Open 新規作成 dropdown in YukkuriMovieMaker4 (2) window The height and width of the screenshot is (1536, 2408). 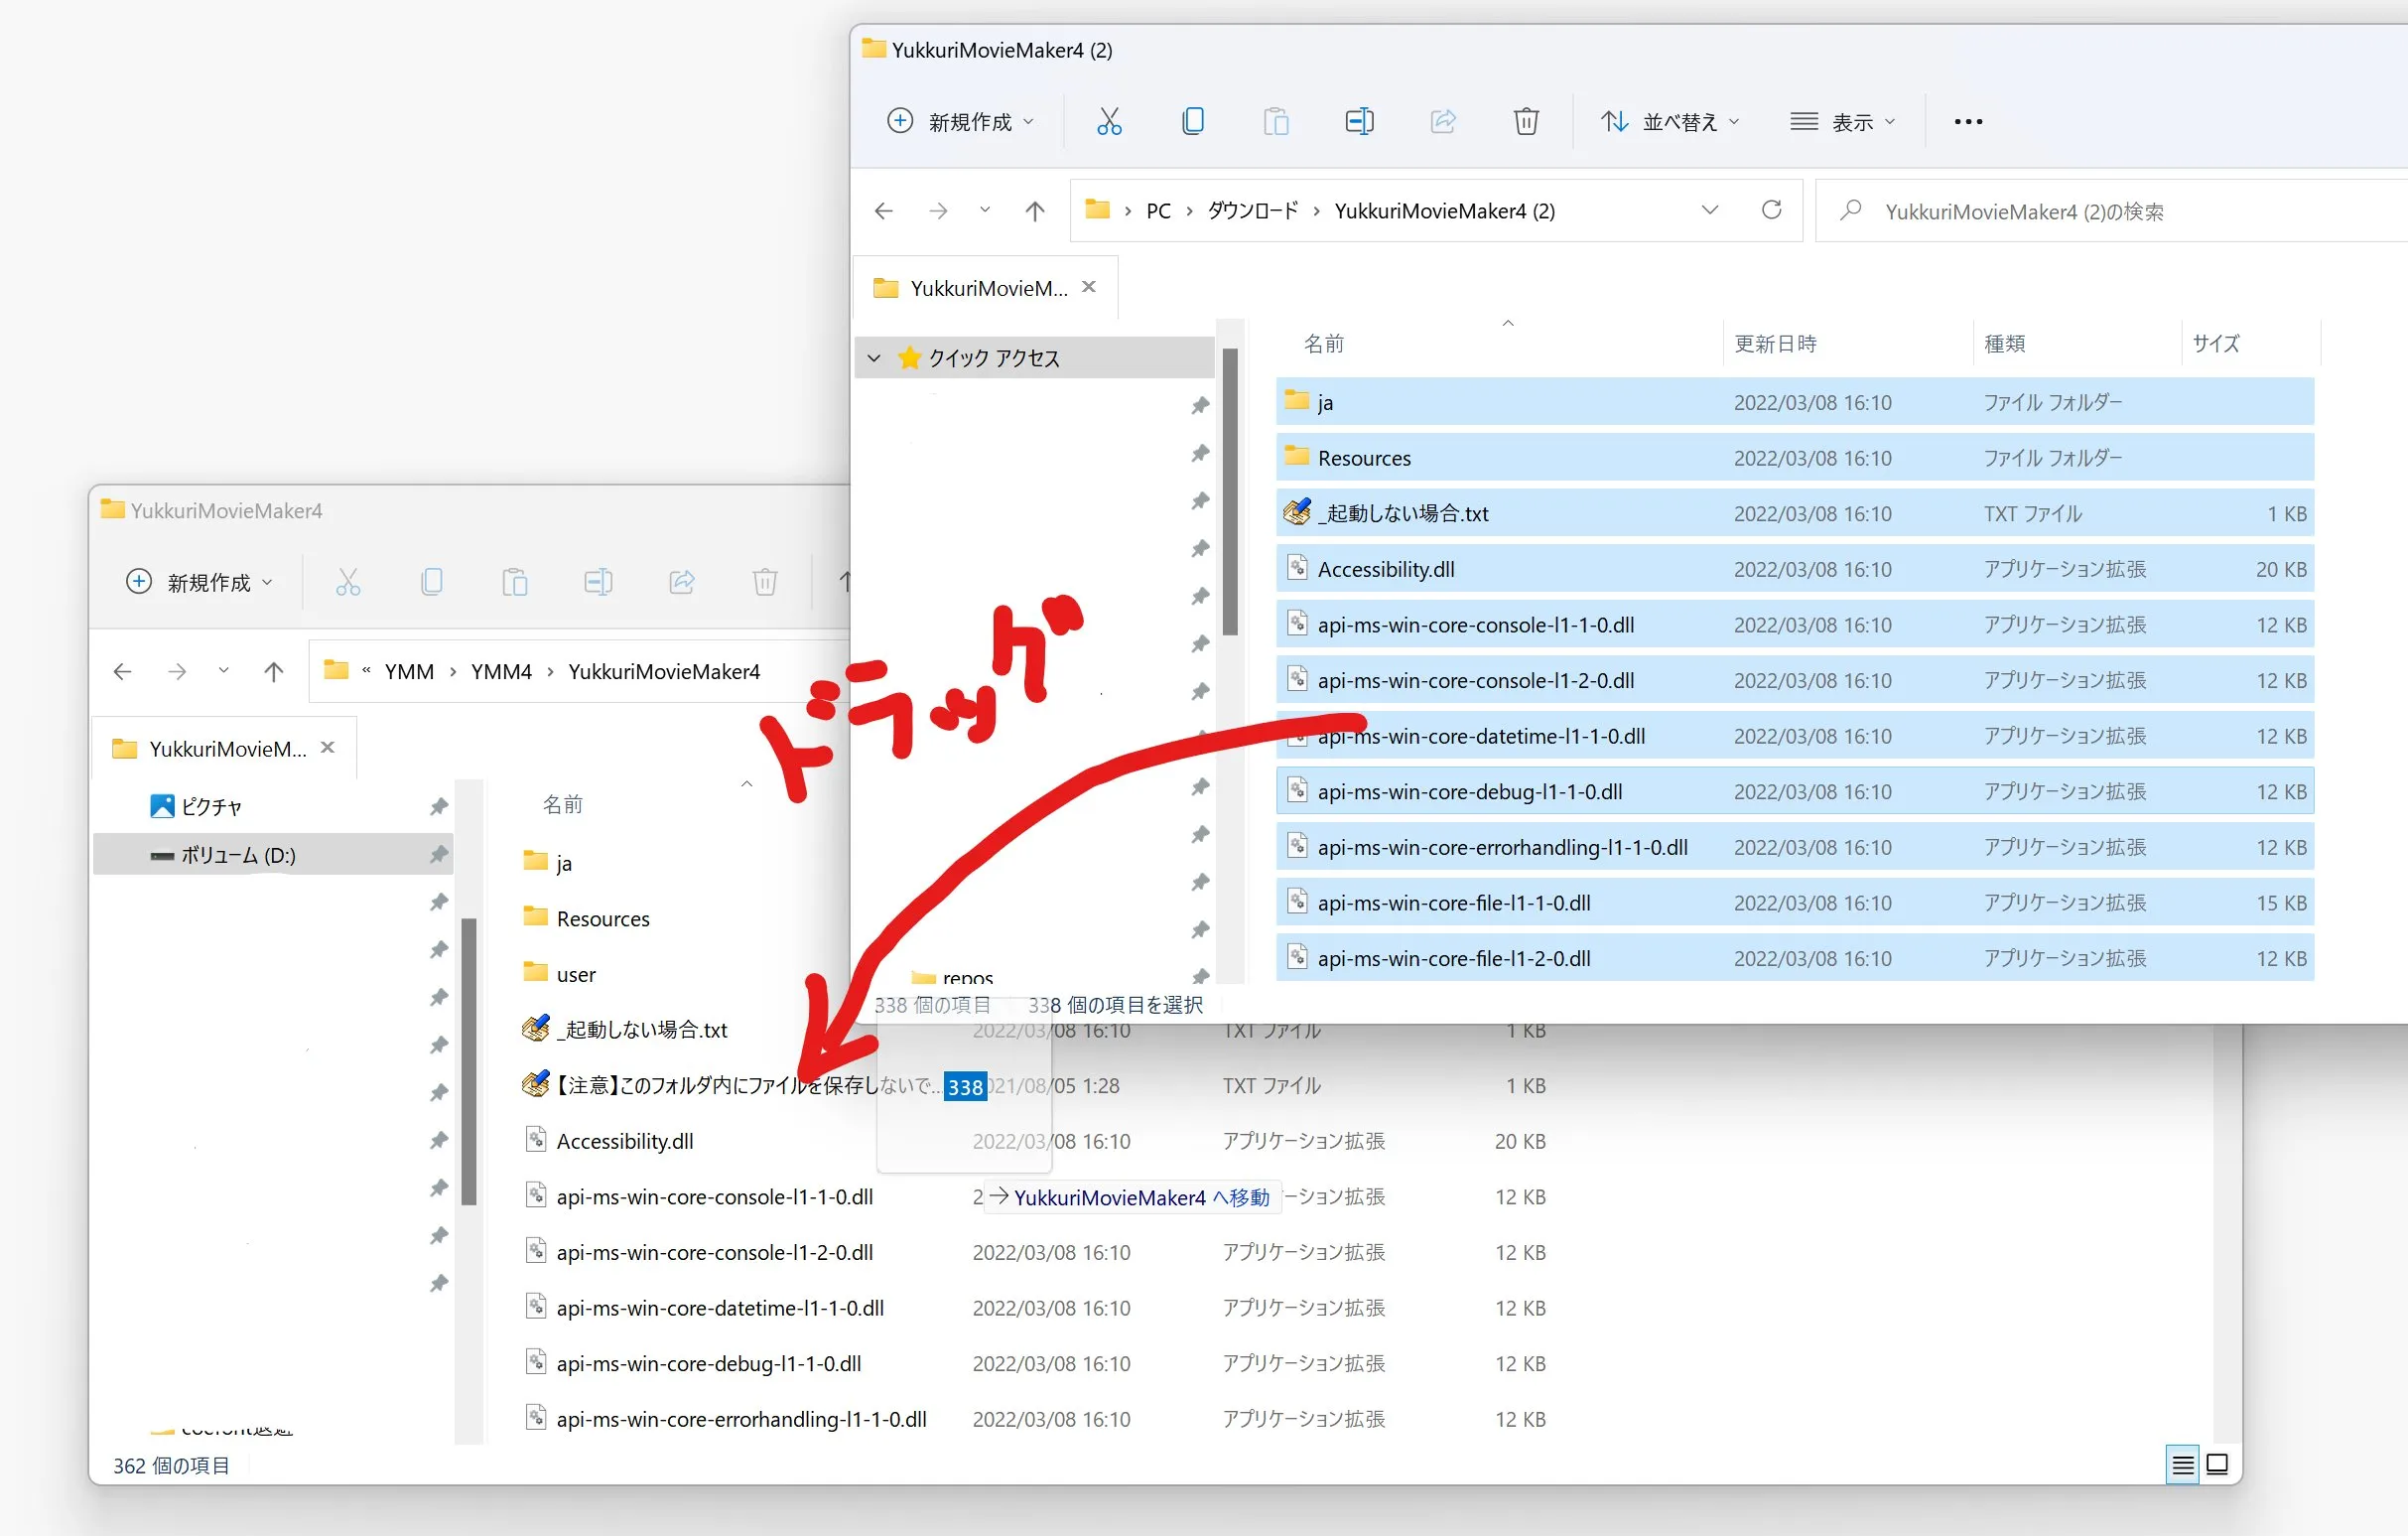pyautogui.click(x=961, y=122)
